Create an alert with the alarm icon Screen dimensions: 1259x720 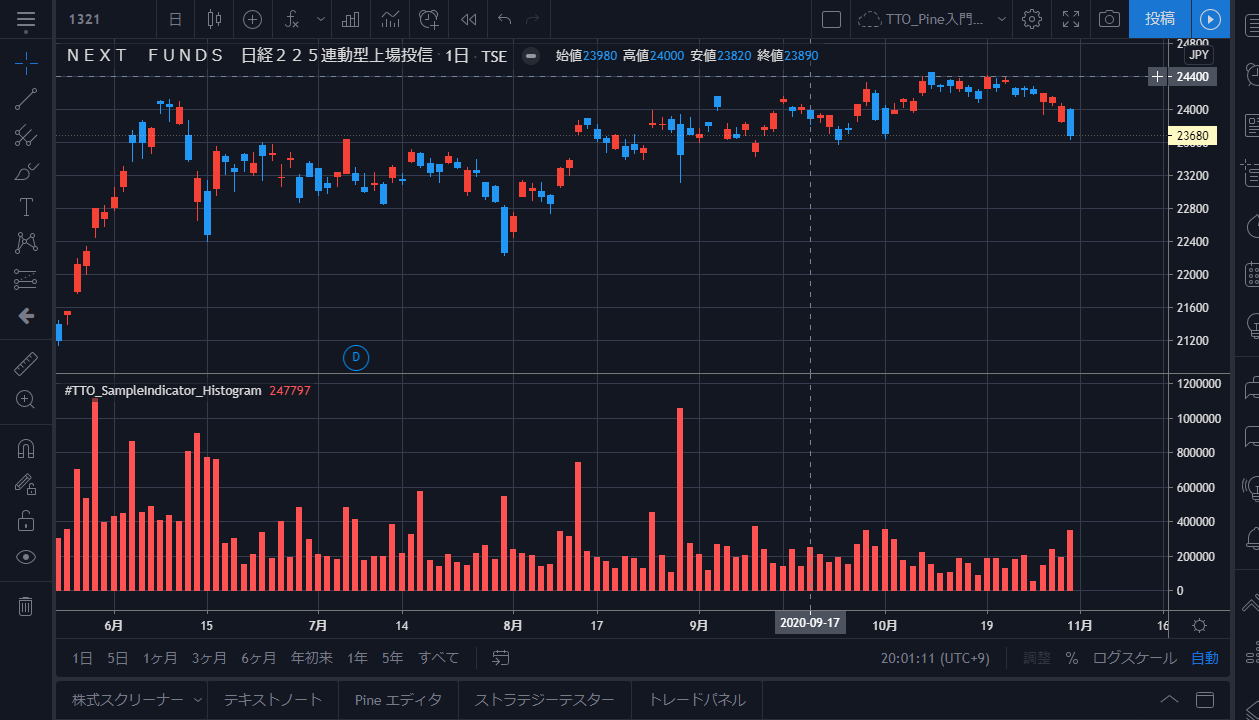pos(429,19)
